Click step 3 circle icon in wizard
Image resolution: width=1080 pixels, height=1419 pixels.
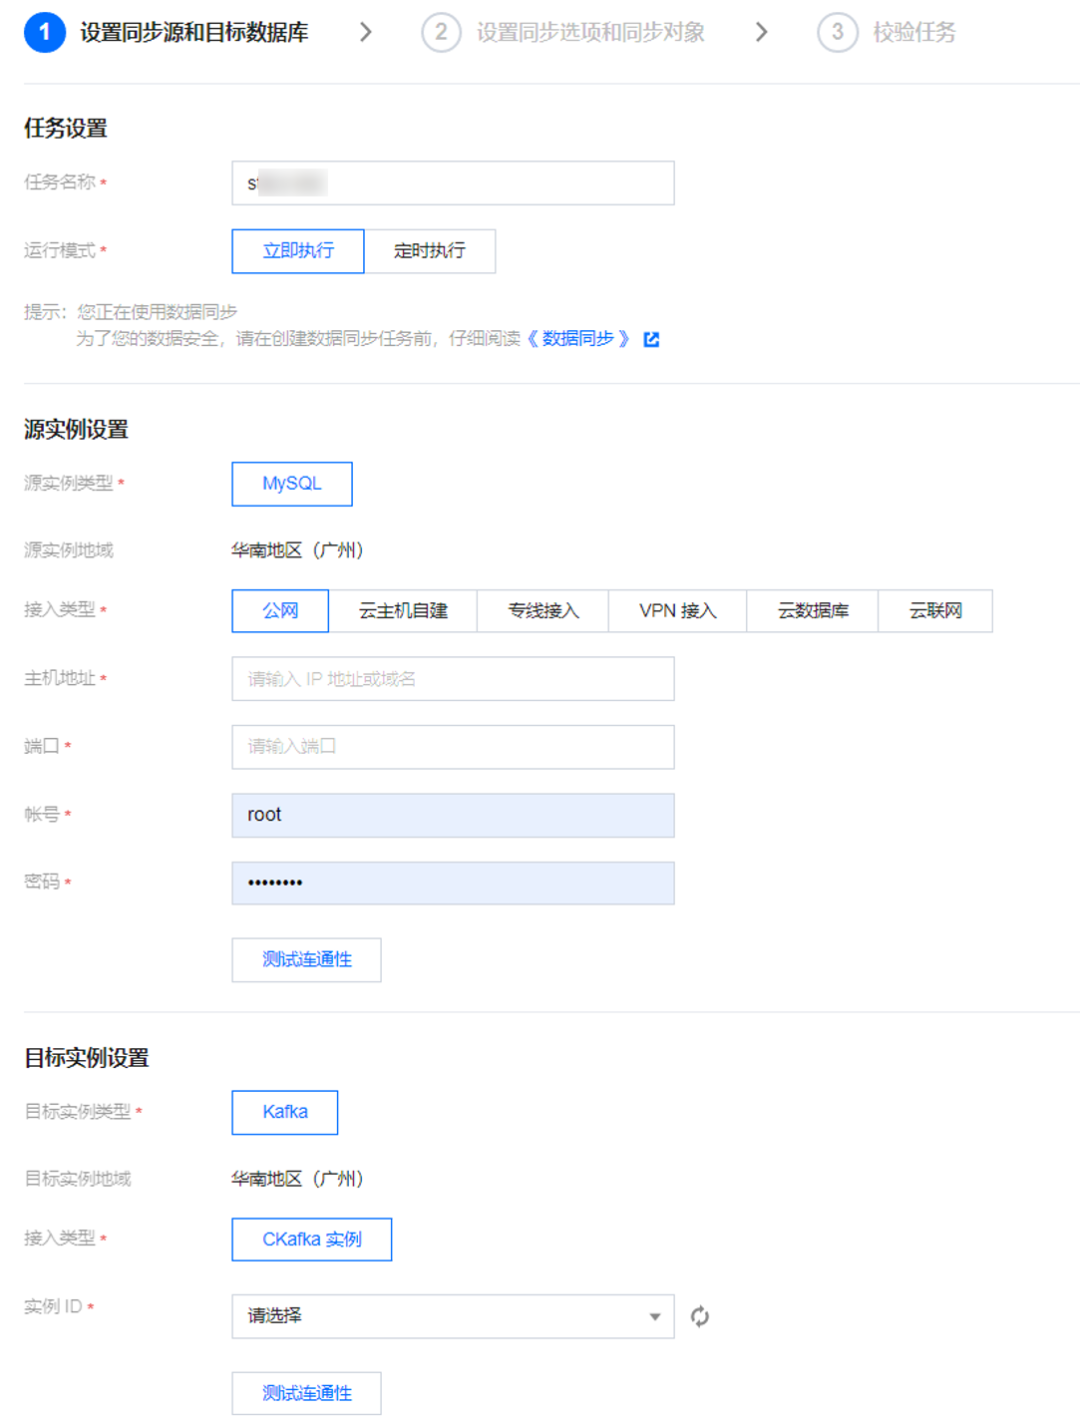pyautogui.click(x=838, y=32)
